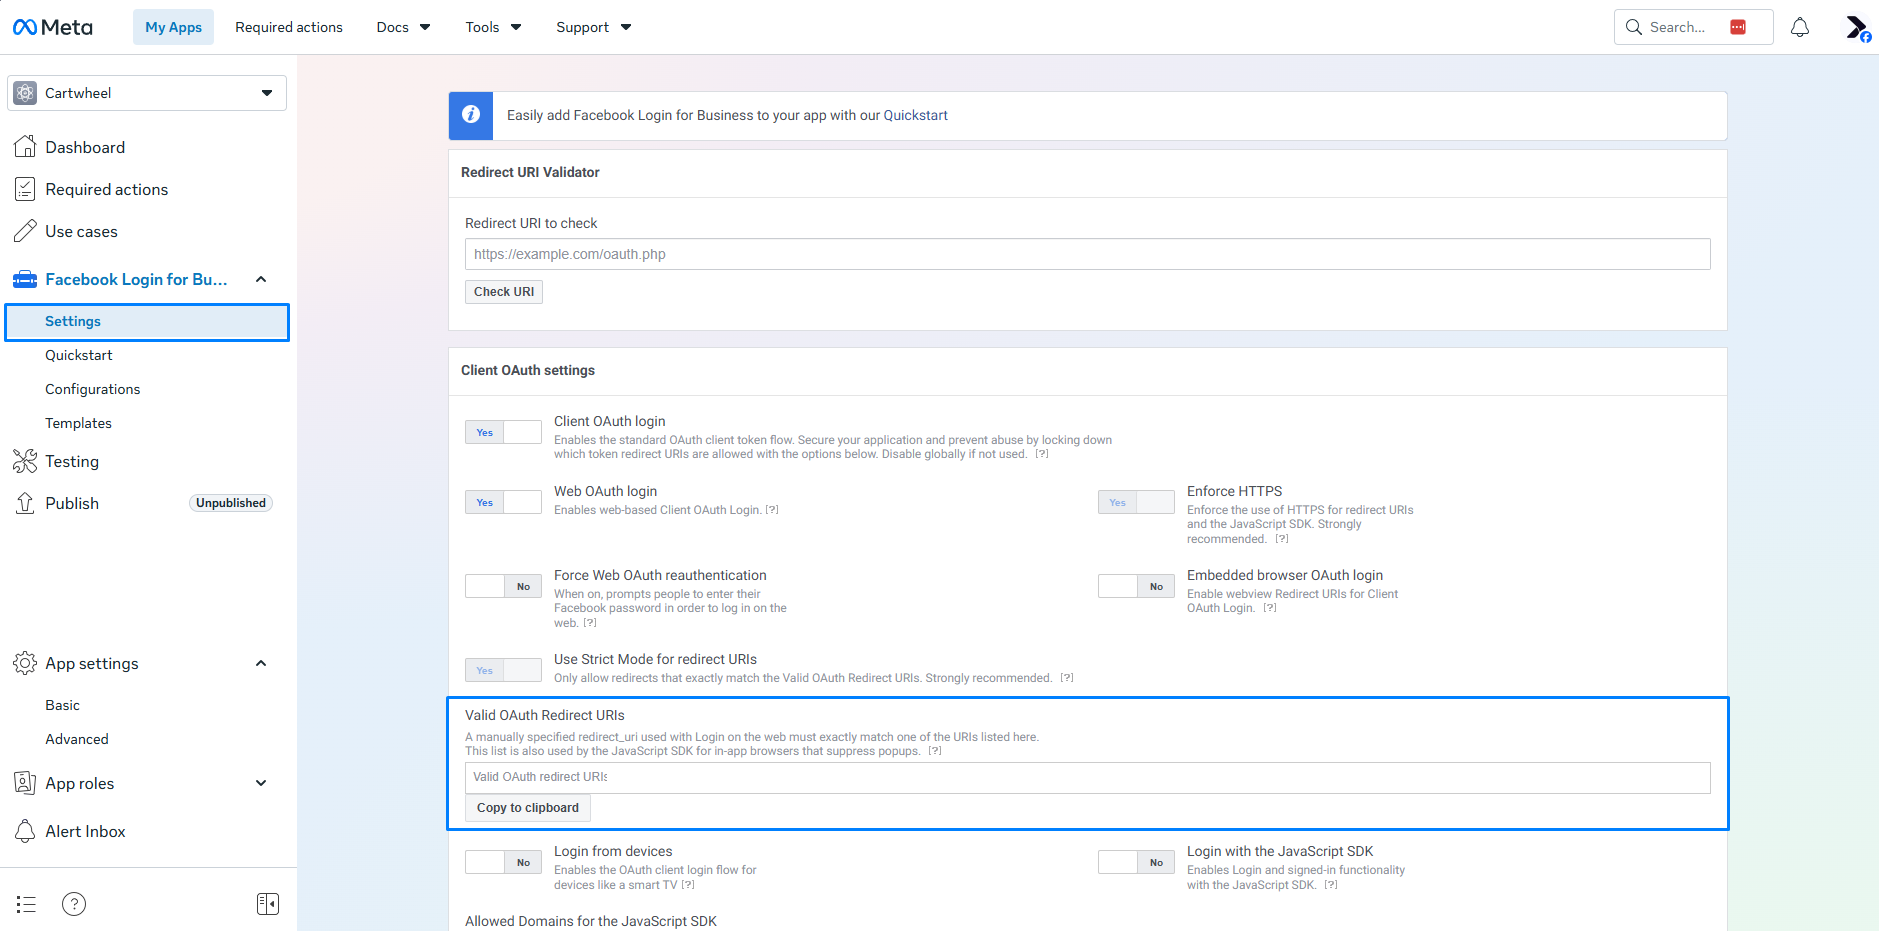The height and width of the screenshot is (931, 1879).
Task: Click the Meta logo
Action: (53, 27)
